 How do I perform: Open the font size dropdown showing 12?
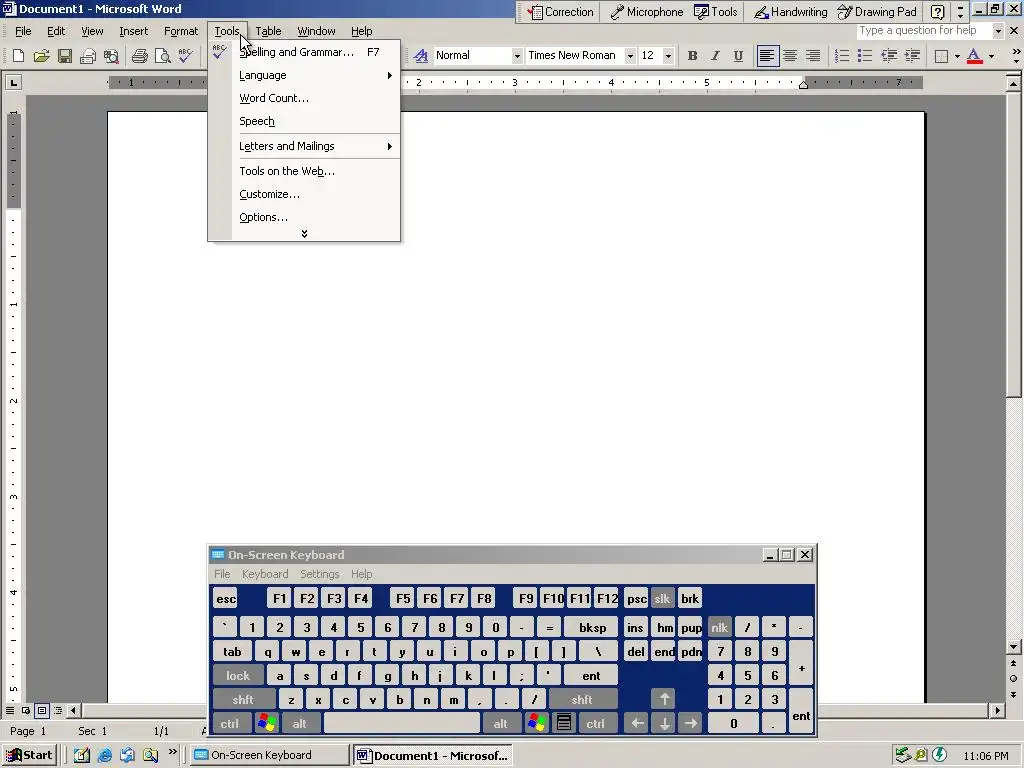click(x=668, y=56)
